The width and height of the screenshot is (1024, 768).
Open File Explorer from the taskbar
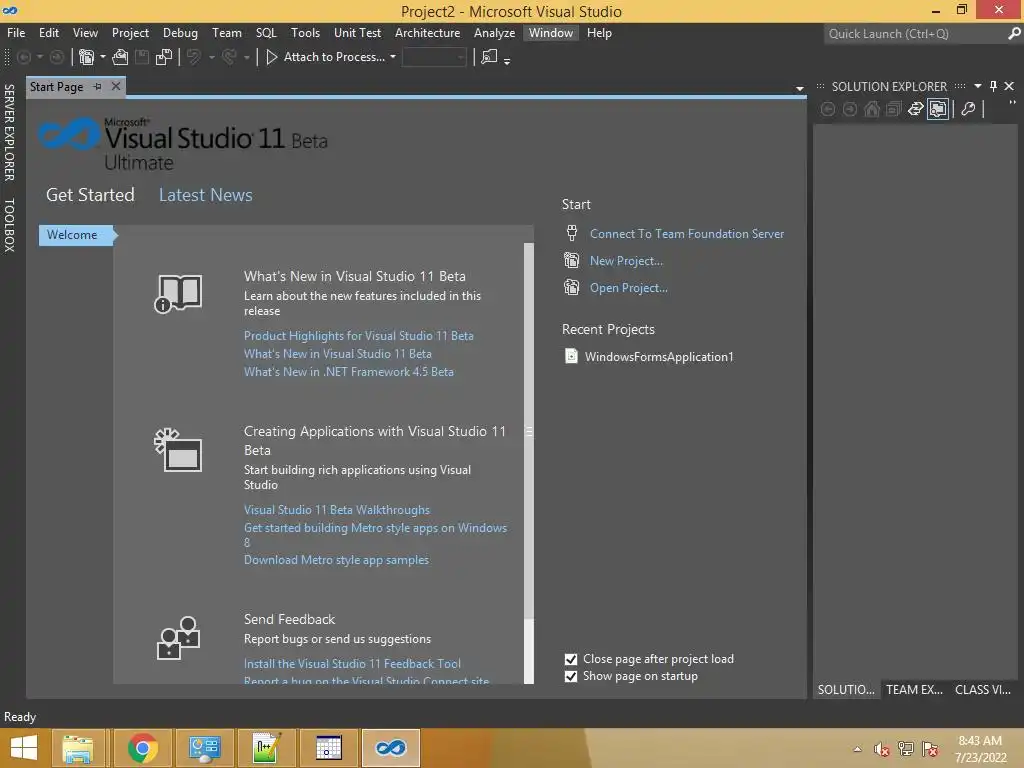(x=78, y=748)
